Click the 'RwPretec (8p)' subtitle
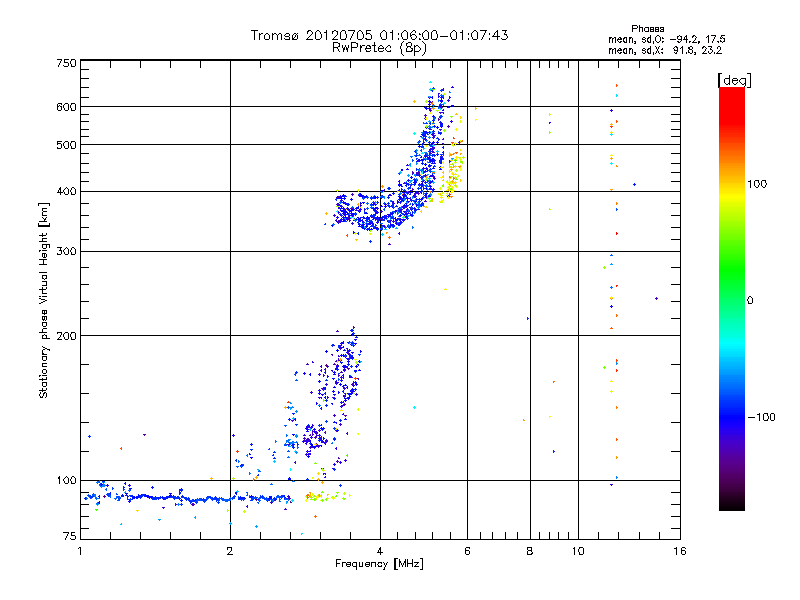Viewport: 800px width, 600px height. tap(379, 48)
